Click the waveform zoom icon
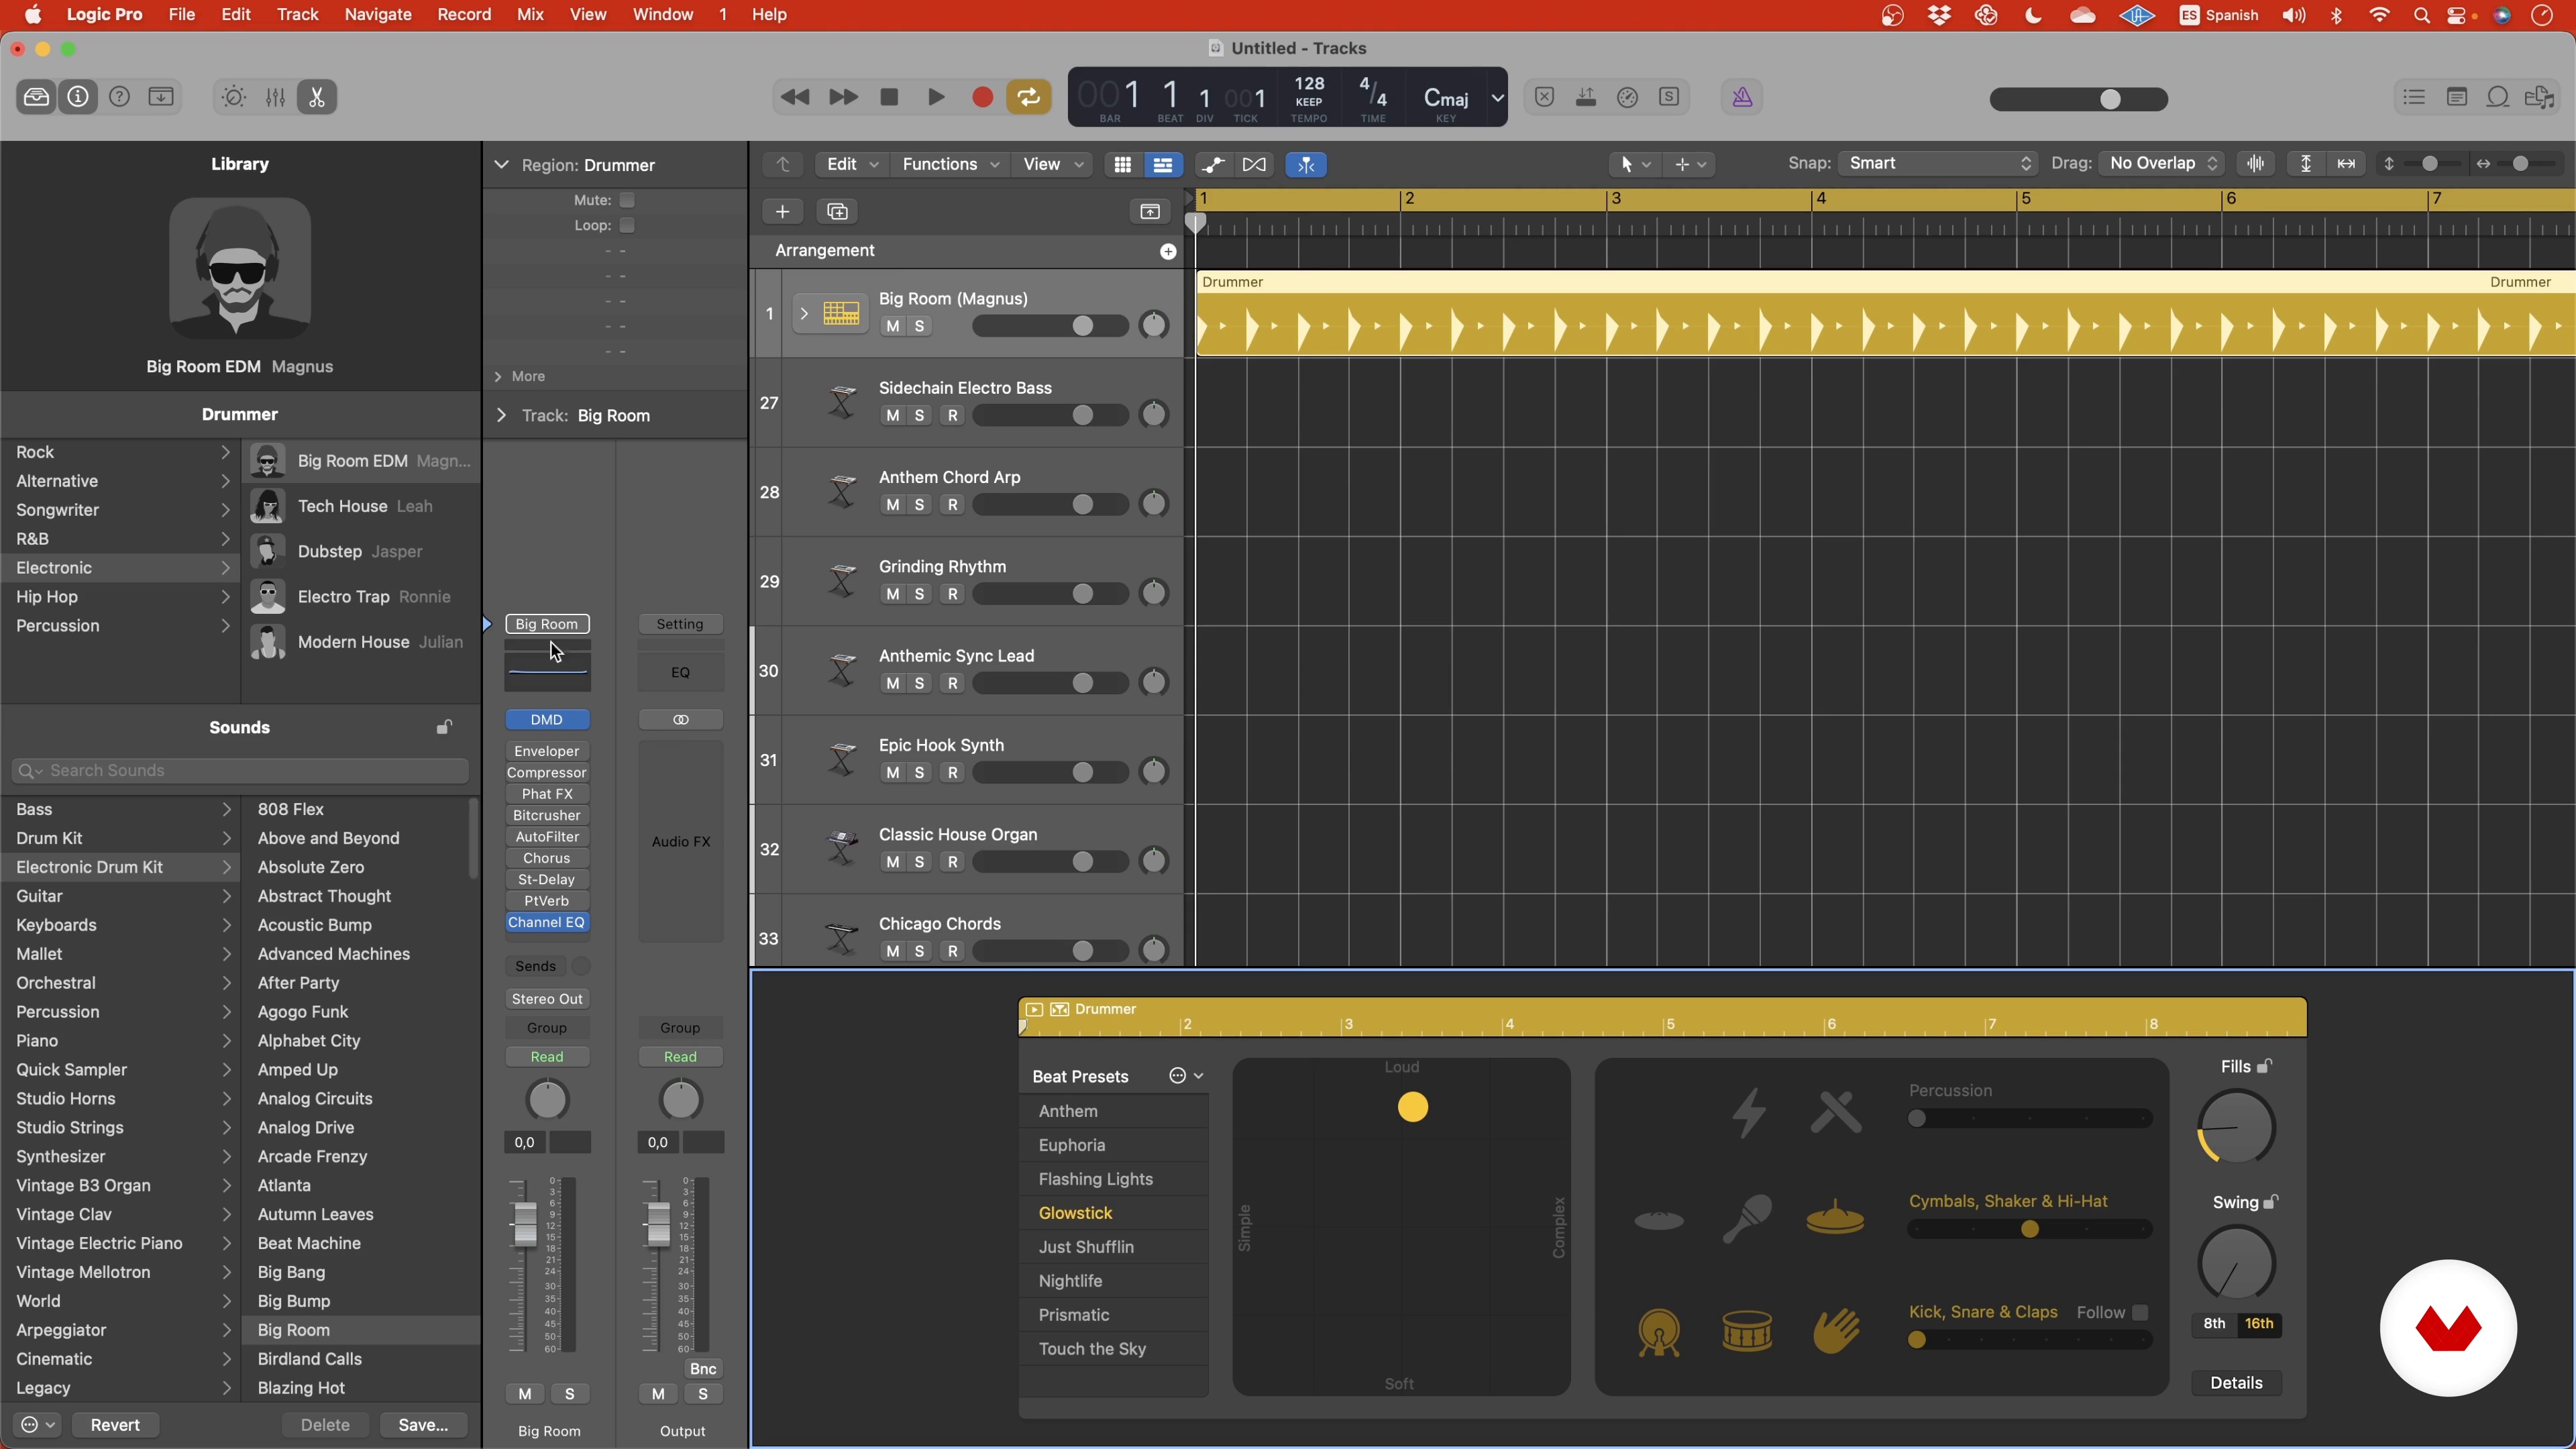2576x1449 pixels. pyautogui.click(x=2256, y=163)
